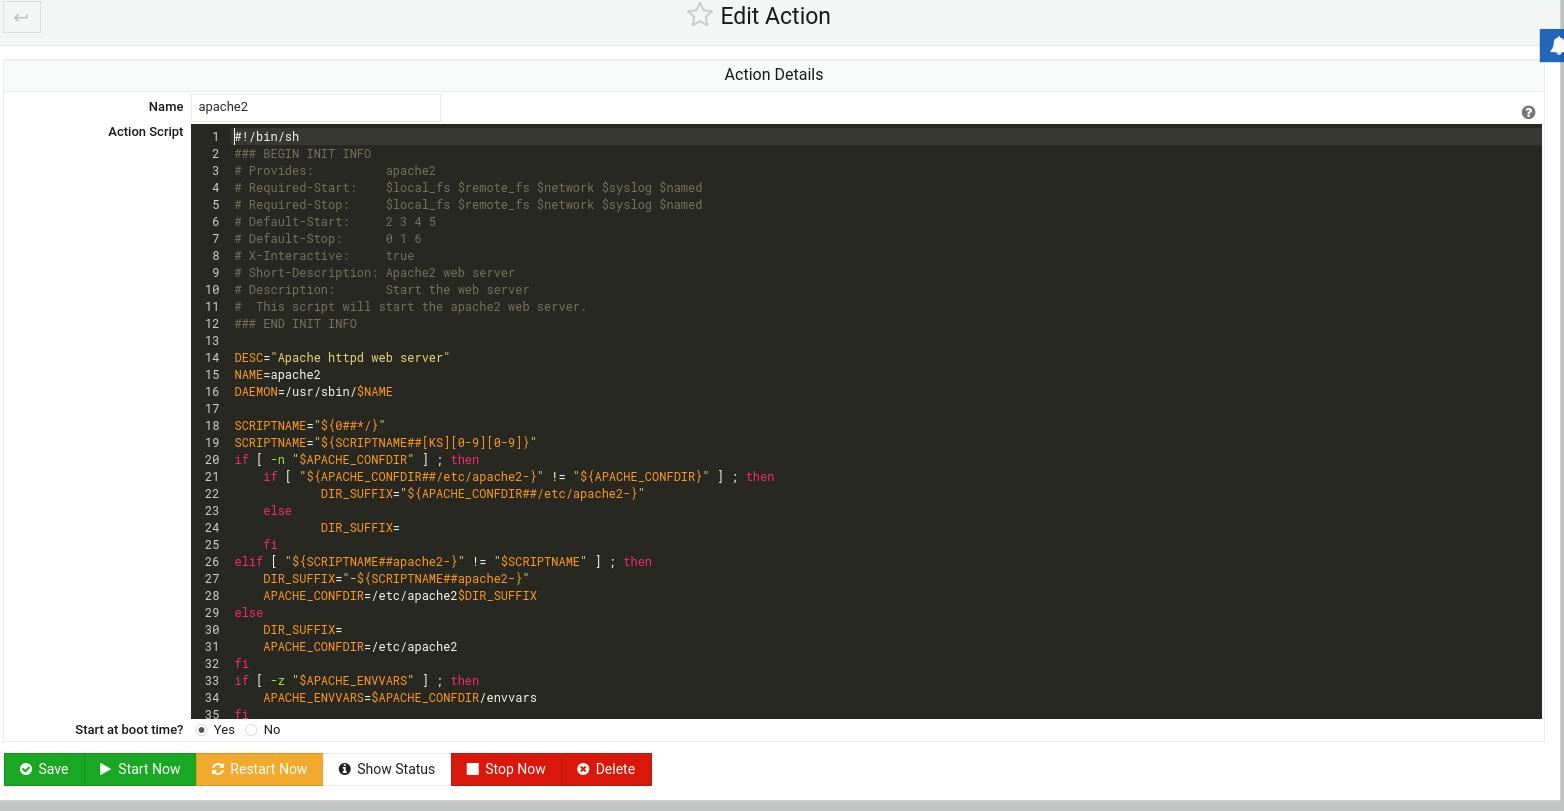Screen dimensions: 1564x811
Task: Click the Name input field
Action: [x=315, y=107]
